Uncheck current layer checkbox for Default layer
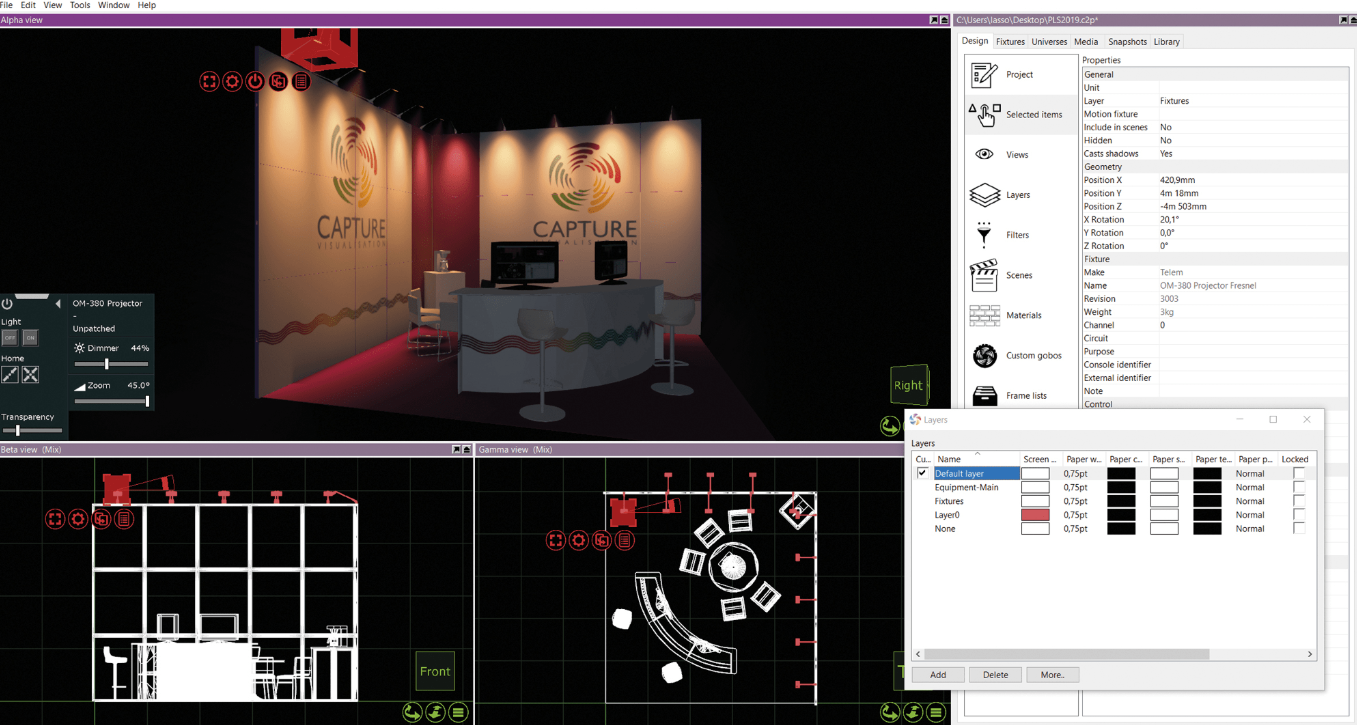 click(922, 474)
